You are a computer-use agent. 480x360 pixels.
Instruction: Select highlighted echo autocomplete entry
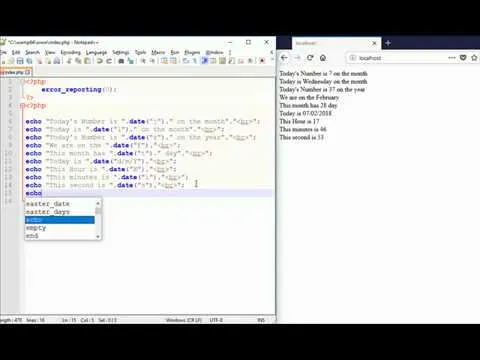(x=60, y=220)
